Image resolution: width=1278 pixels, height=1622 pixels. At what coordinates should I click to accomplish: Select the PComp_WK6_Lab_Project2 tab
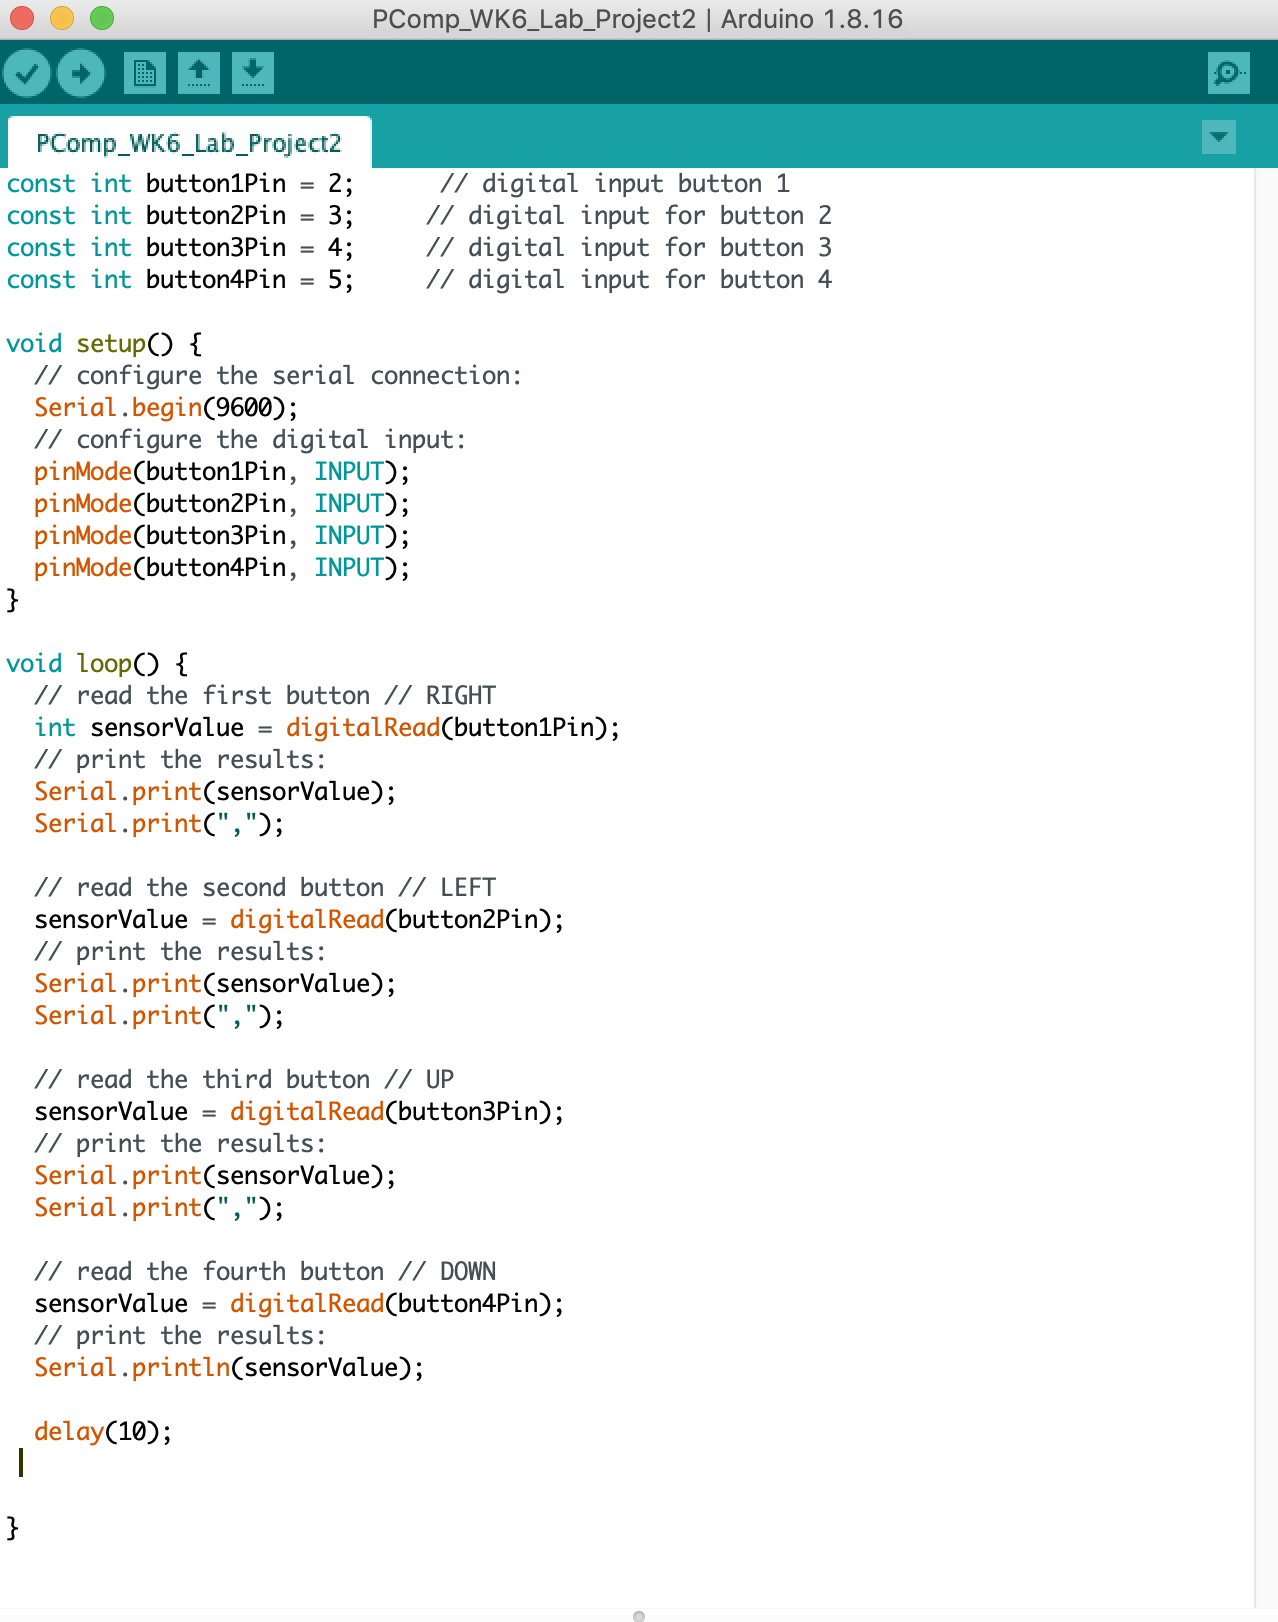click(x=189, y=144)
